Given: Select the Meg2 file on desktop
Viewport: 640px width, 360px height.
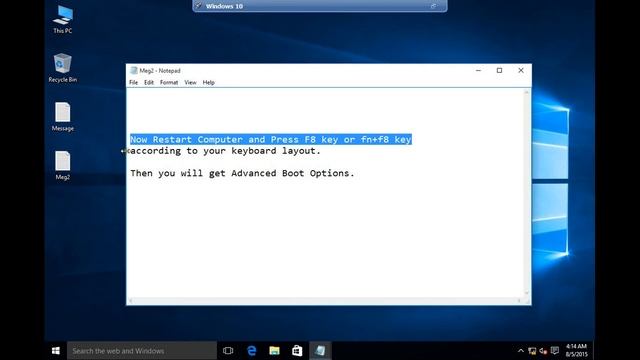Looking at the screenshot, I should click(62, 165).
